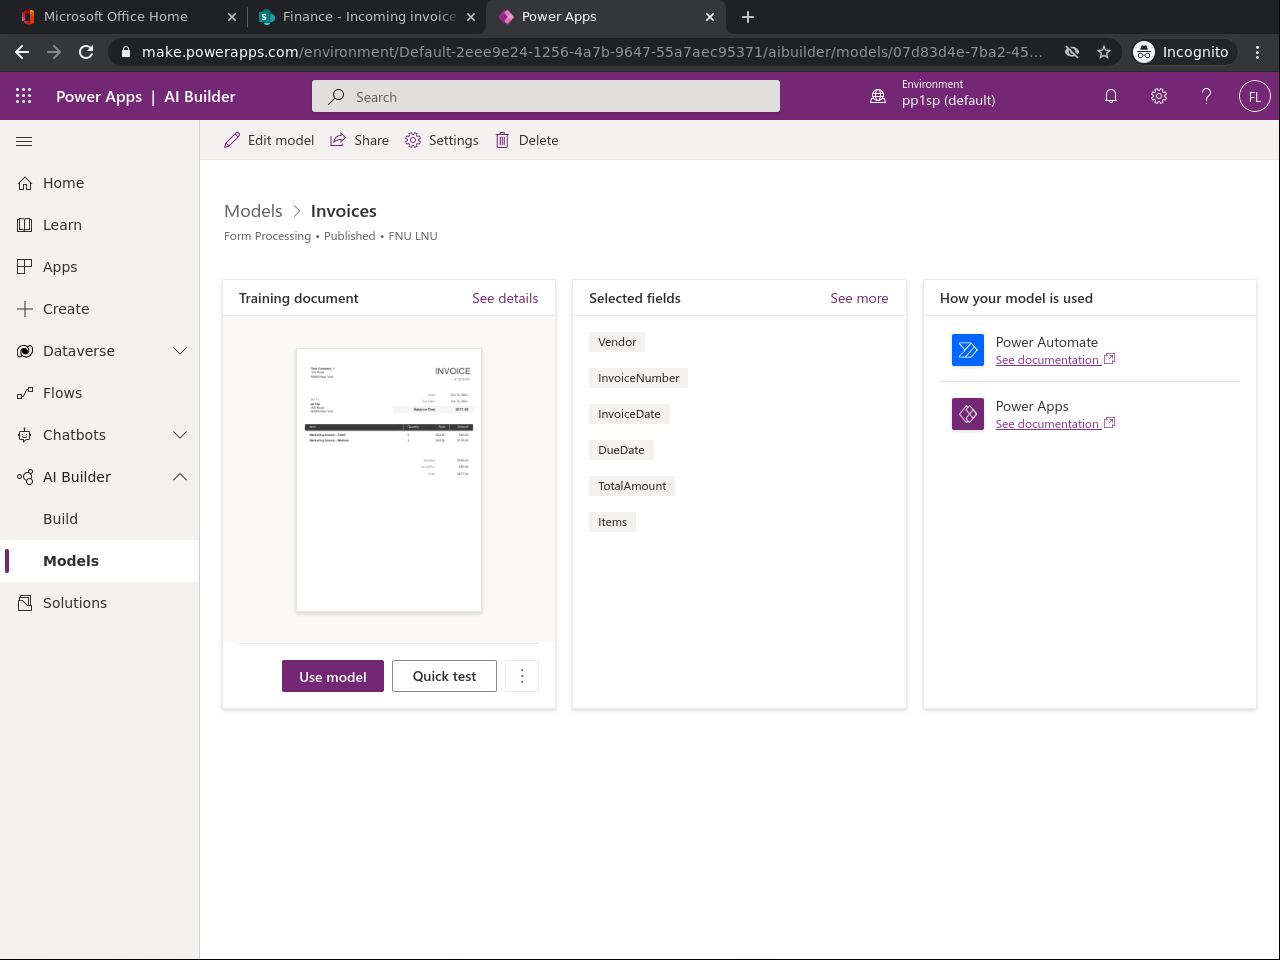Click inside the Search box
Screen dimensions: 1280x960
[x=546, y=96]
